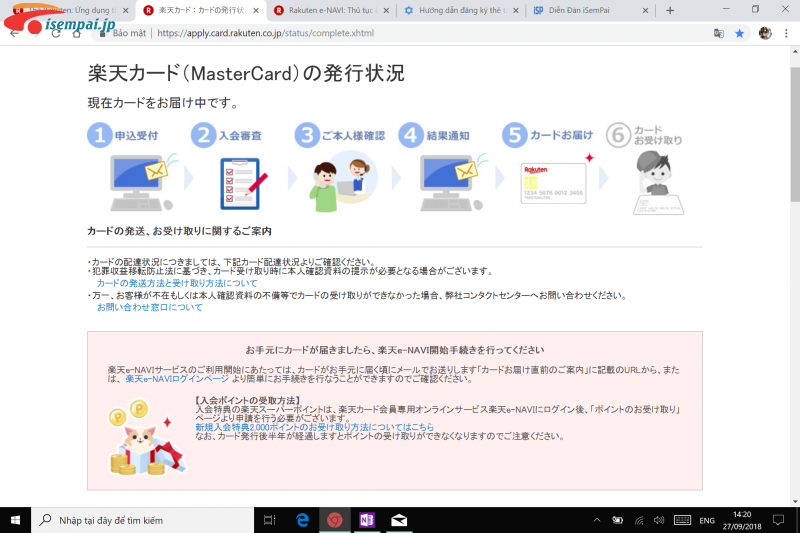Open the Windows Start menu
Screen dimensions: 800x533
click(15, 520)
